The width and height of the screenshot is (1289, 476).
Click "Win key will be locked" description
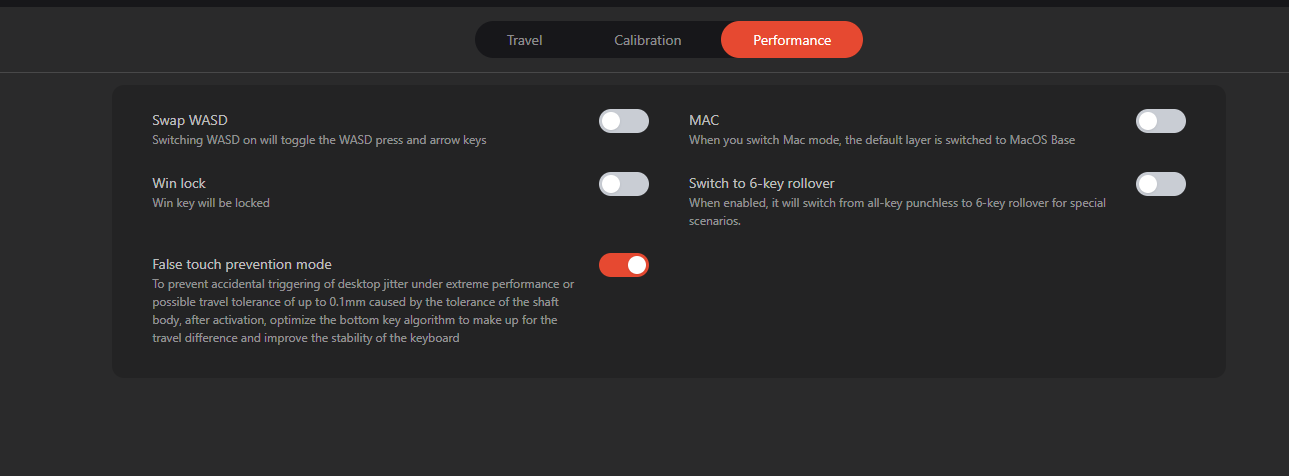point(211,203)
